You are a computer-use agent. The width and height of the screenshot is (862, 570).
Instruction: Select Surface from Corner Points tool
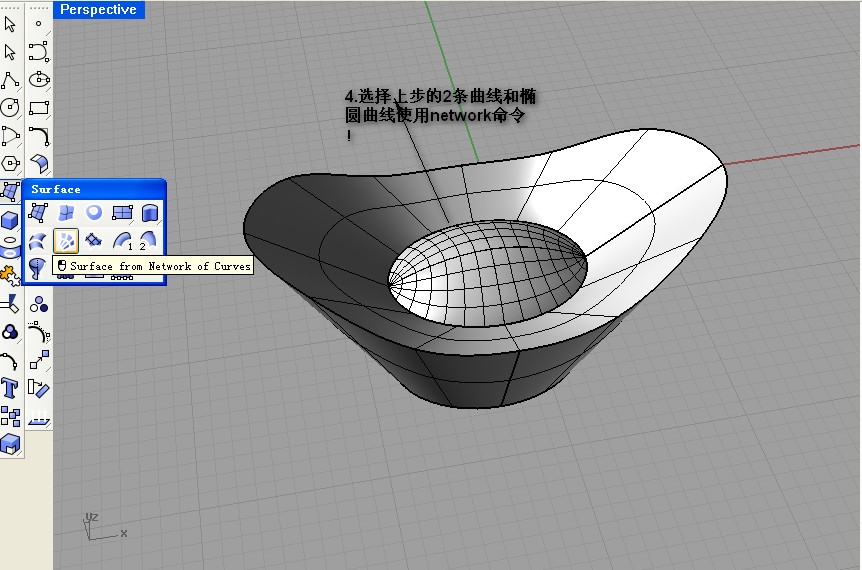point(37,213)
